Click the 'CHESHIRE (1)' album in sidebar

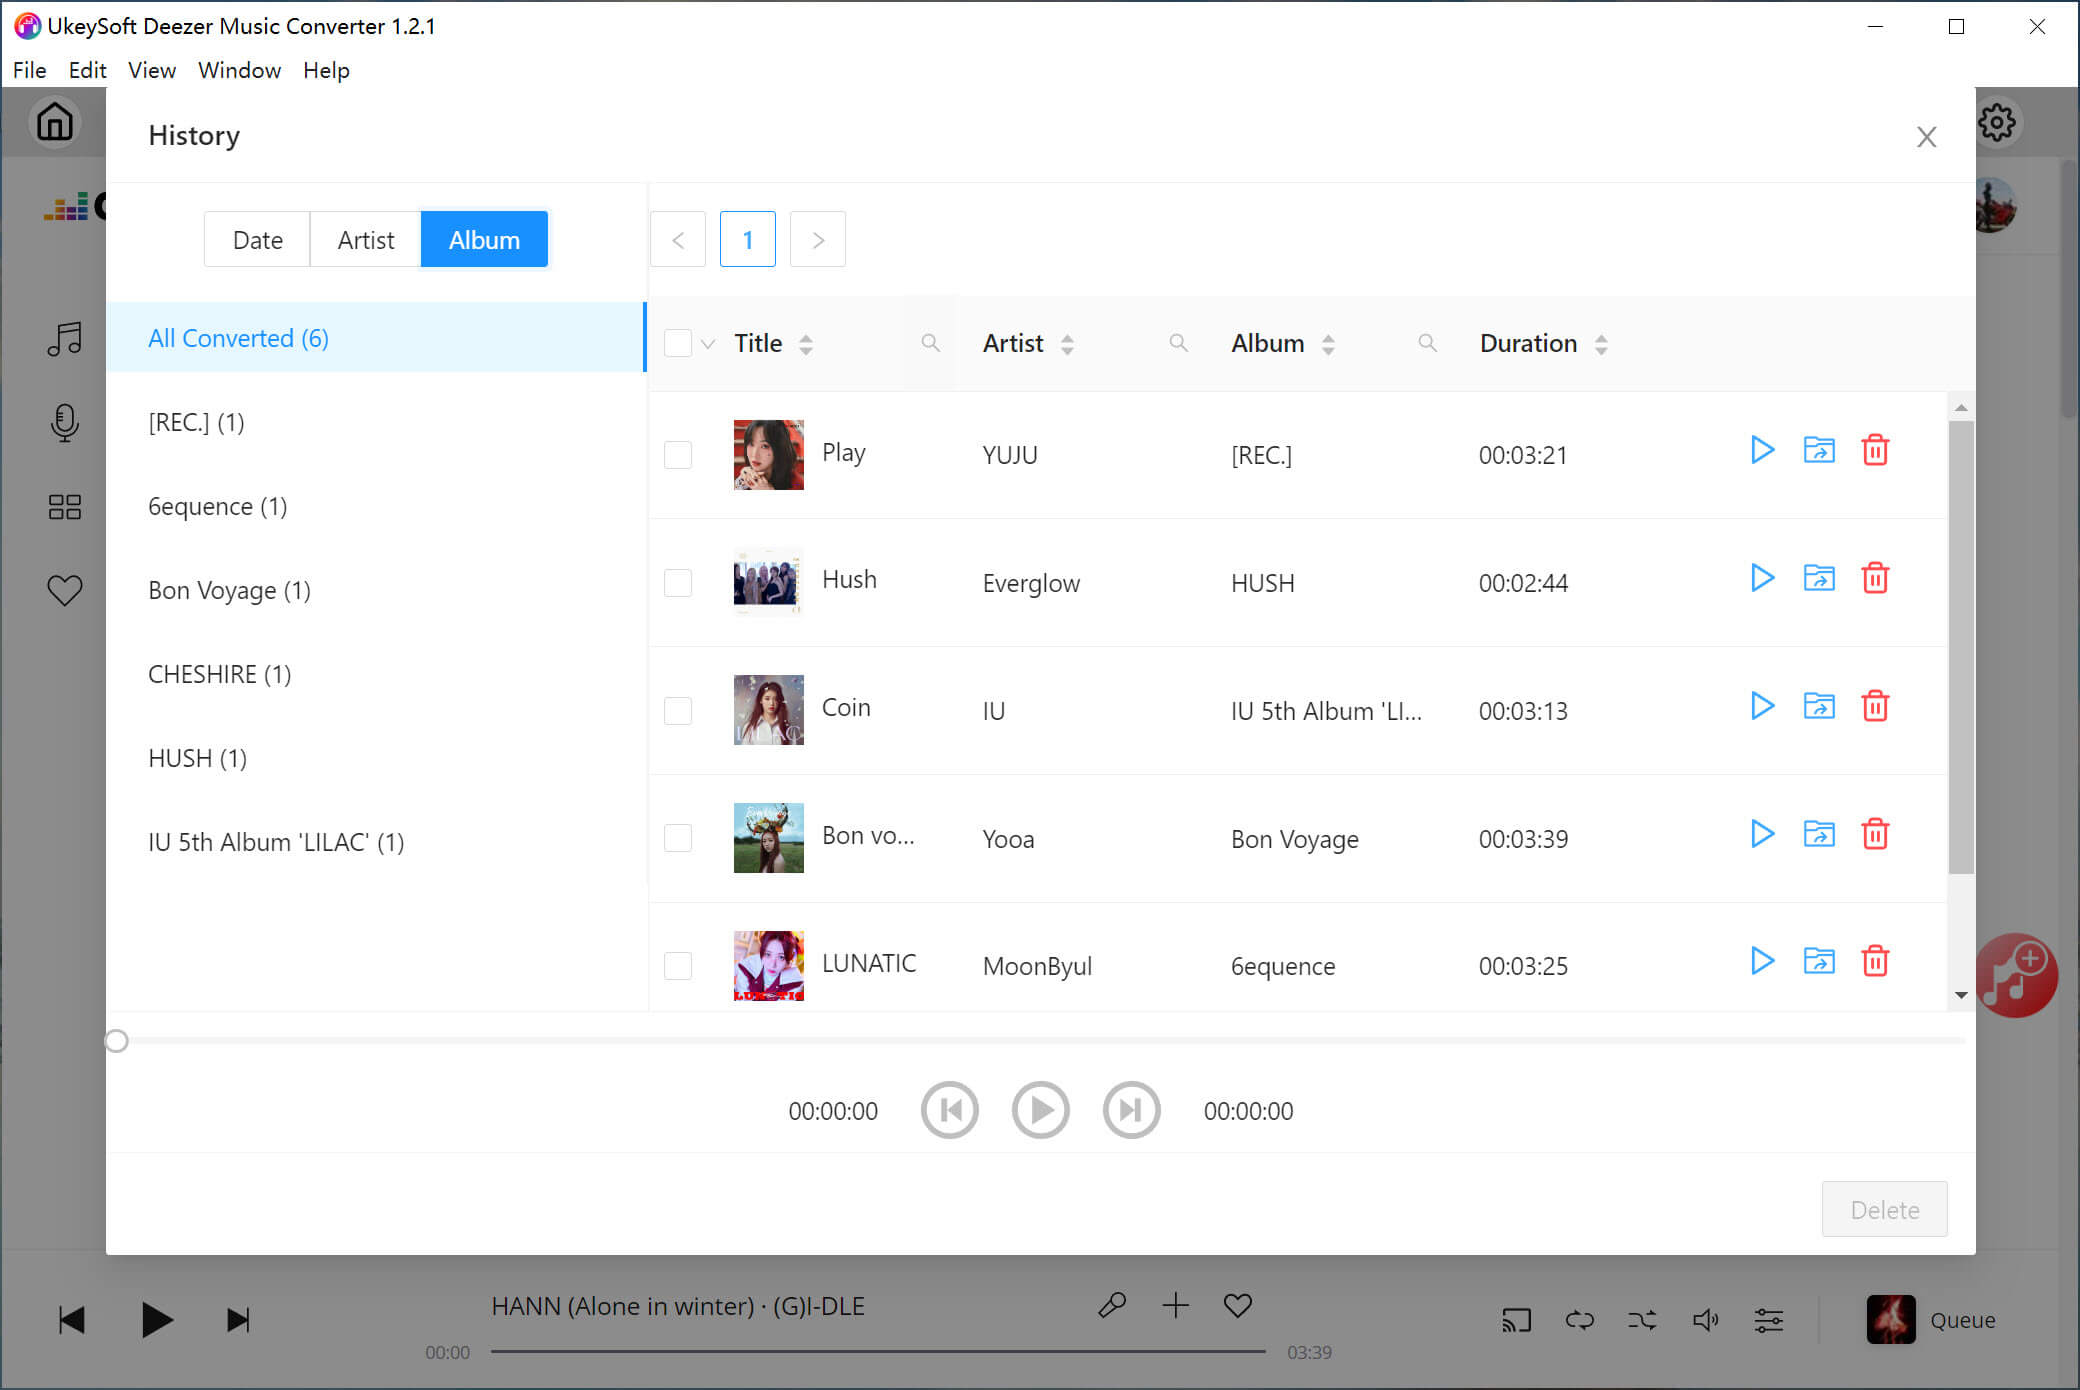click(220, 673)
